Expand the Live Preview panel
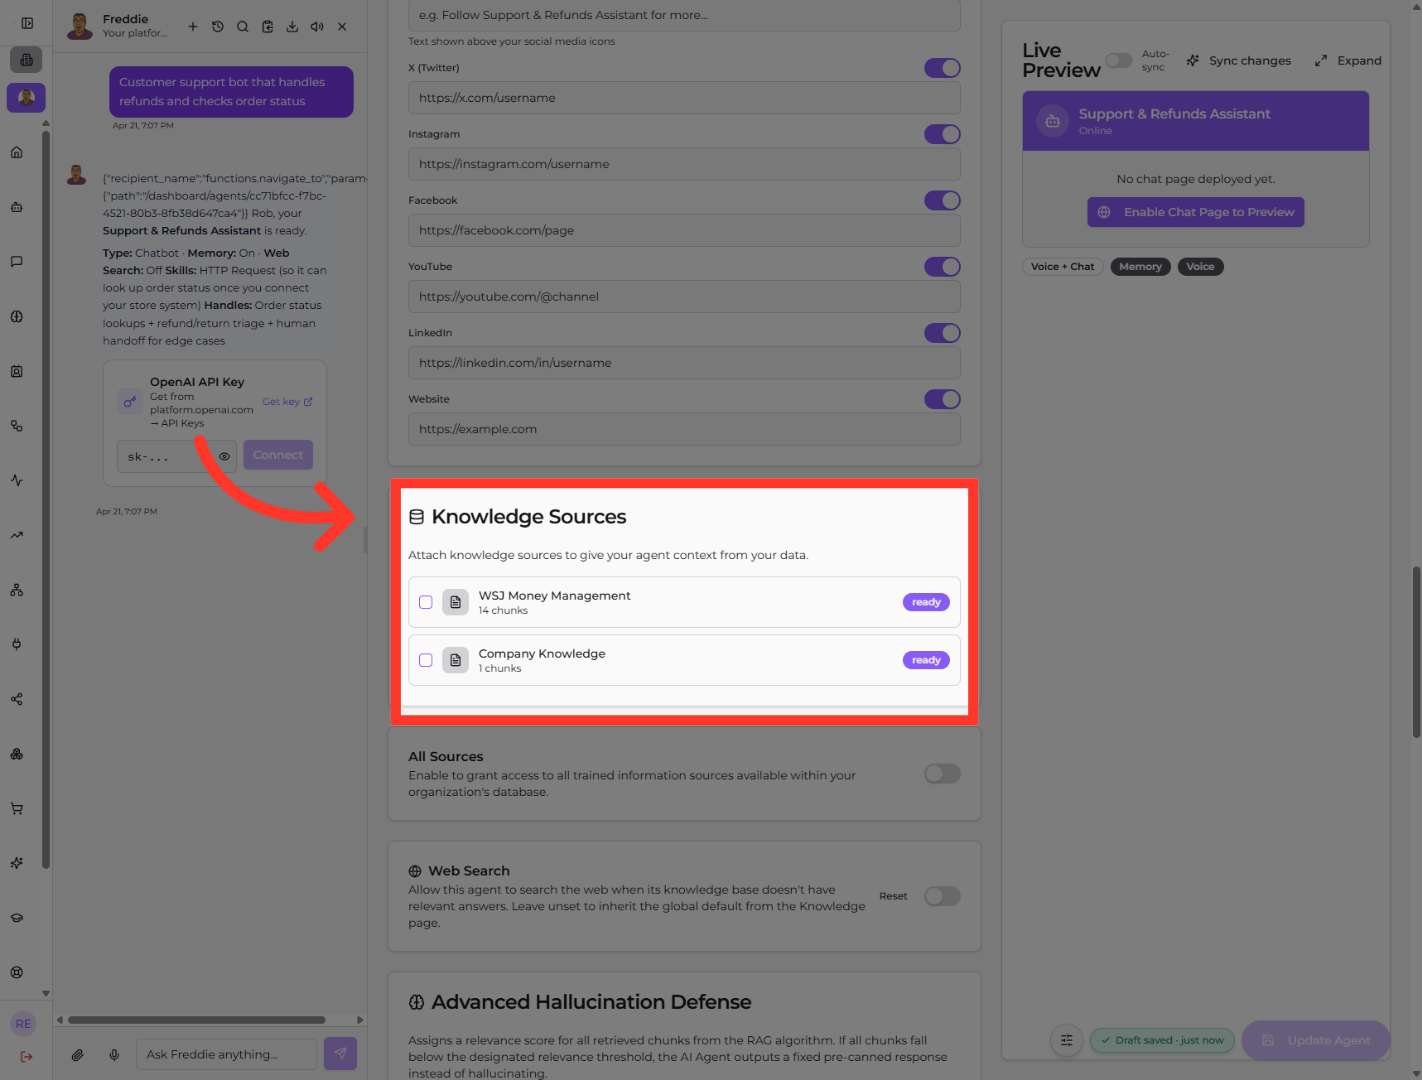This screenshot has width=1422, height=1080. pos(1348,61)
